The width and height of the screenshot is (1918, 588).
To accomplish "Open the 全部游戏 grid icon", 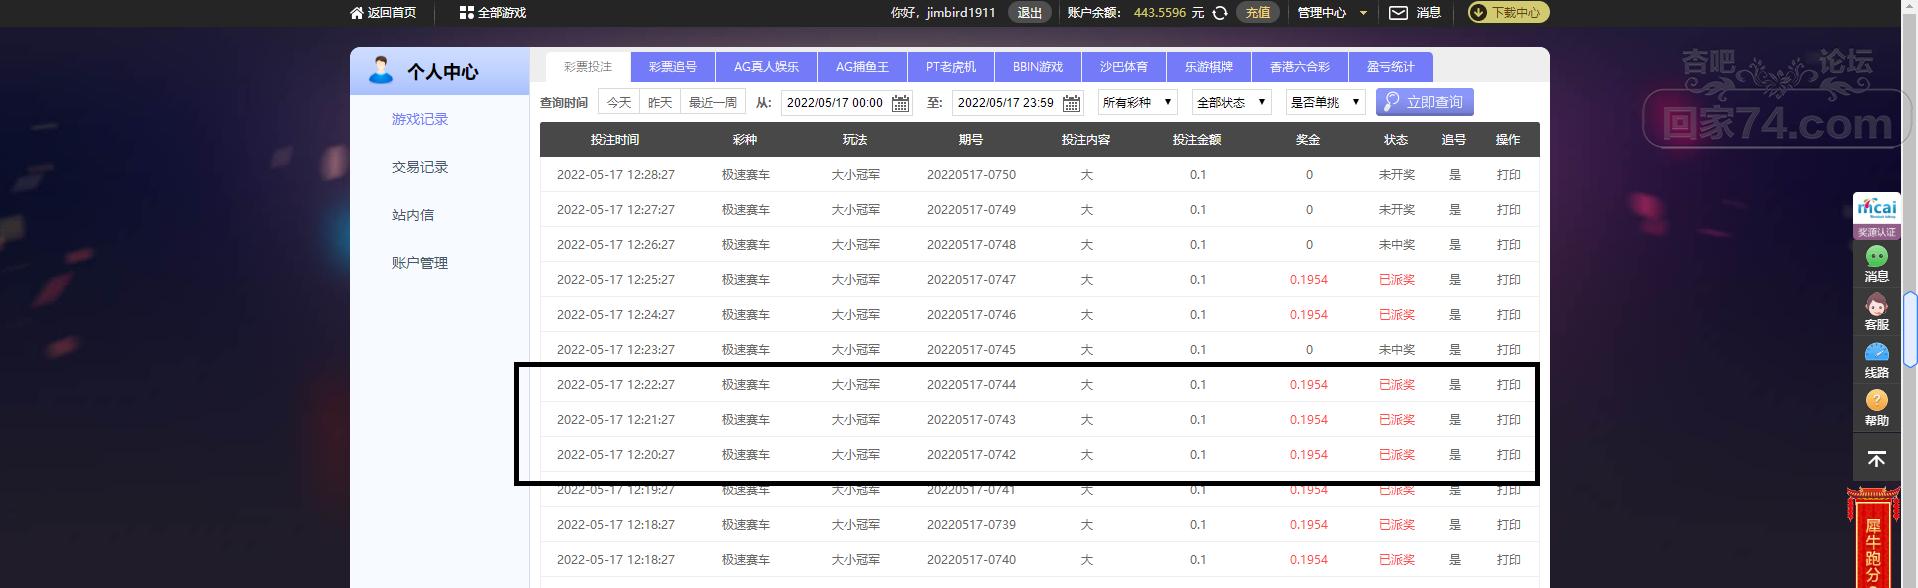I will pos(466,13).
